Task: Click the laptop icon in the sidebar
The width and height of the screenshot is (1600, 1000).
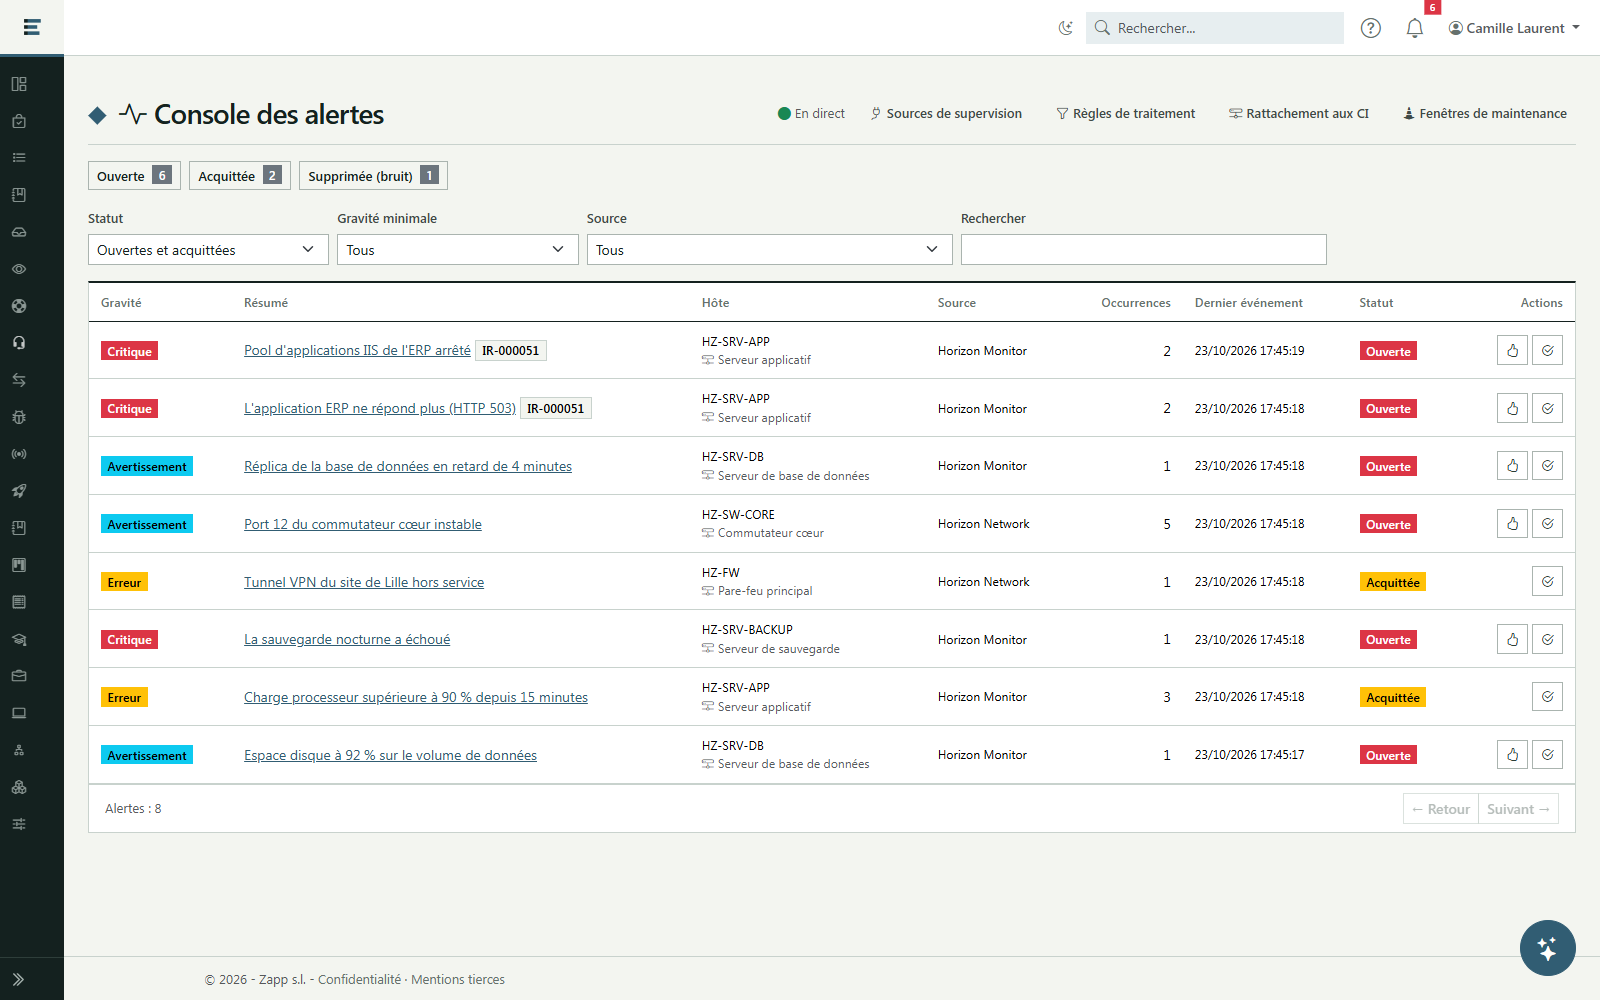Action: (x=19, y=713)
